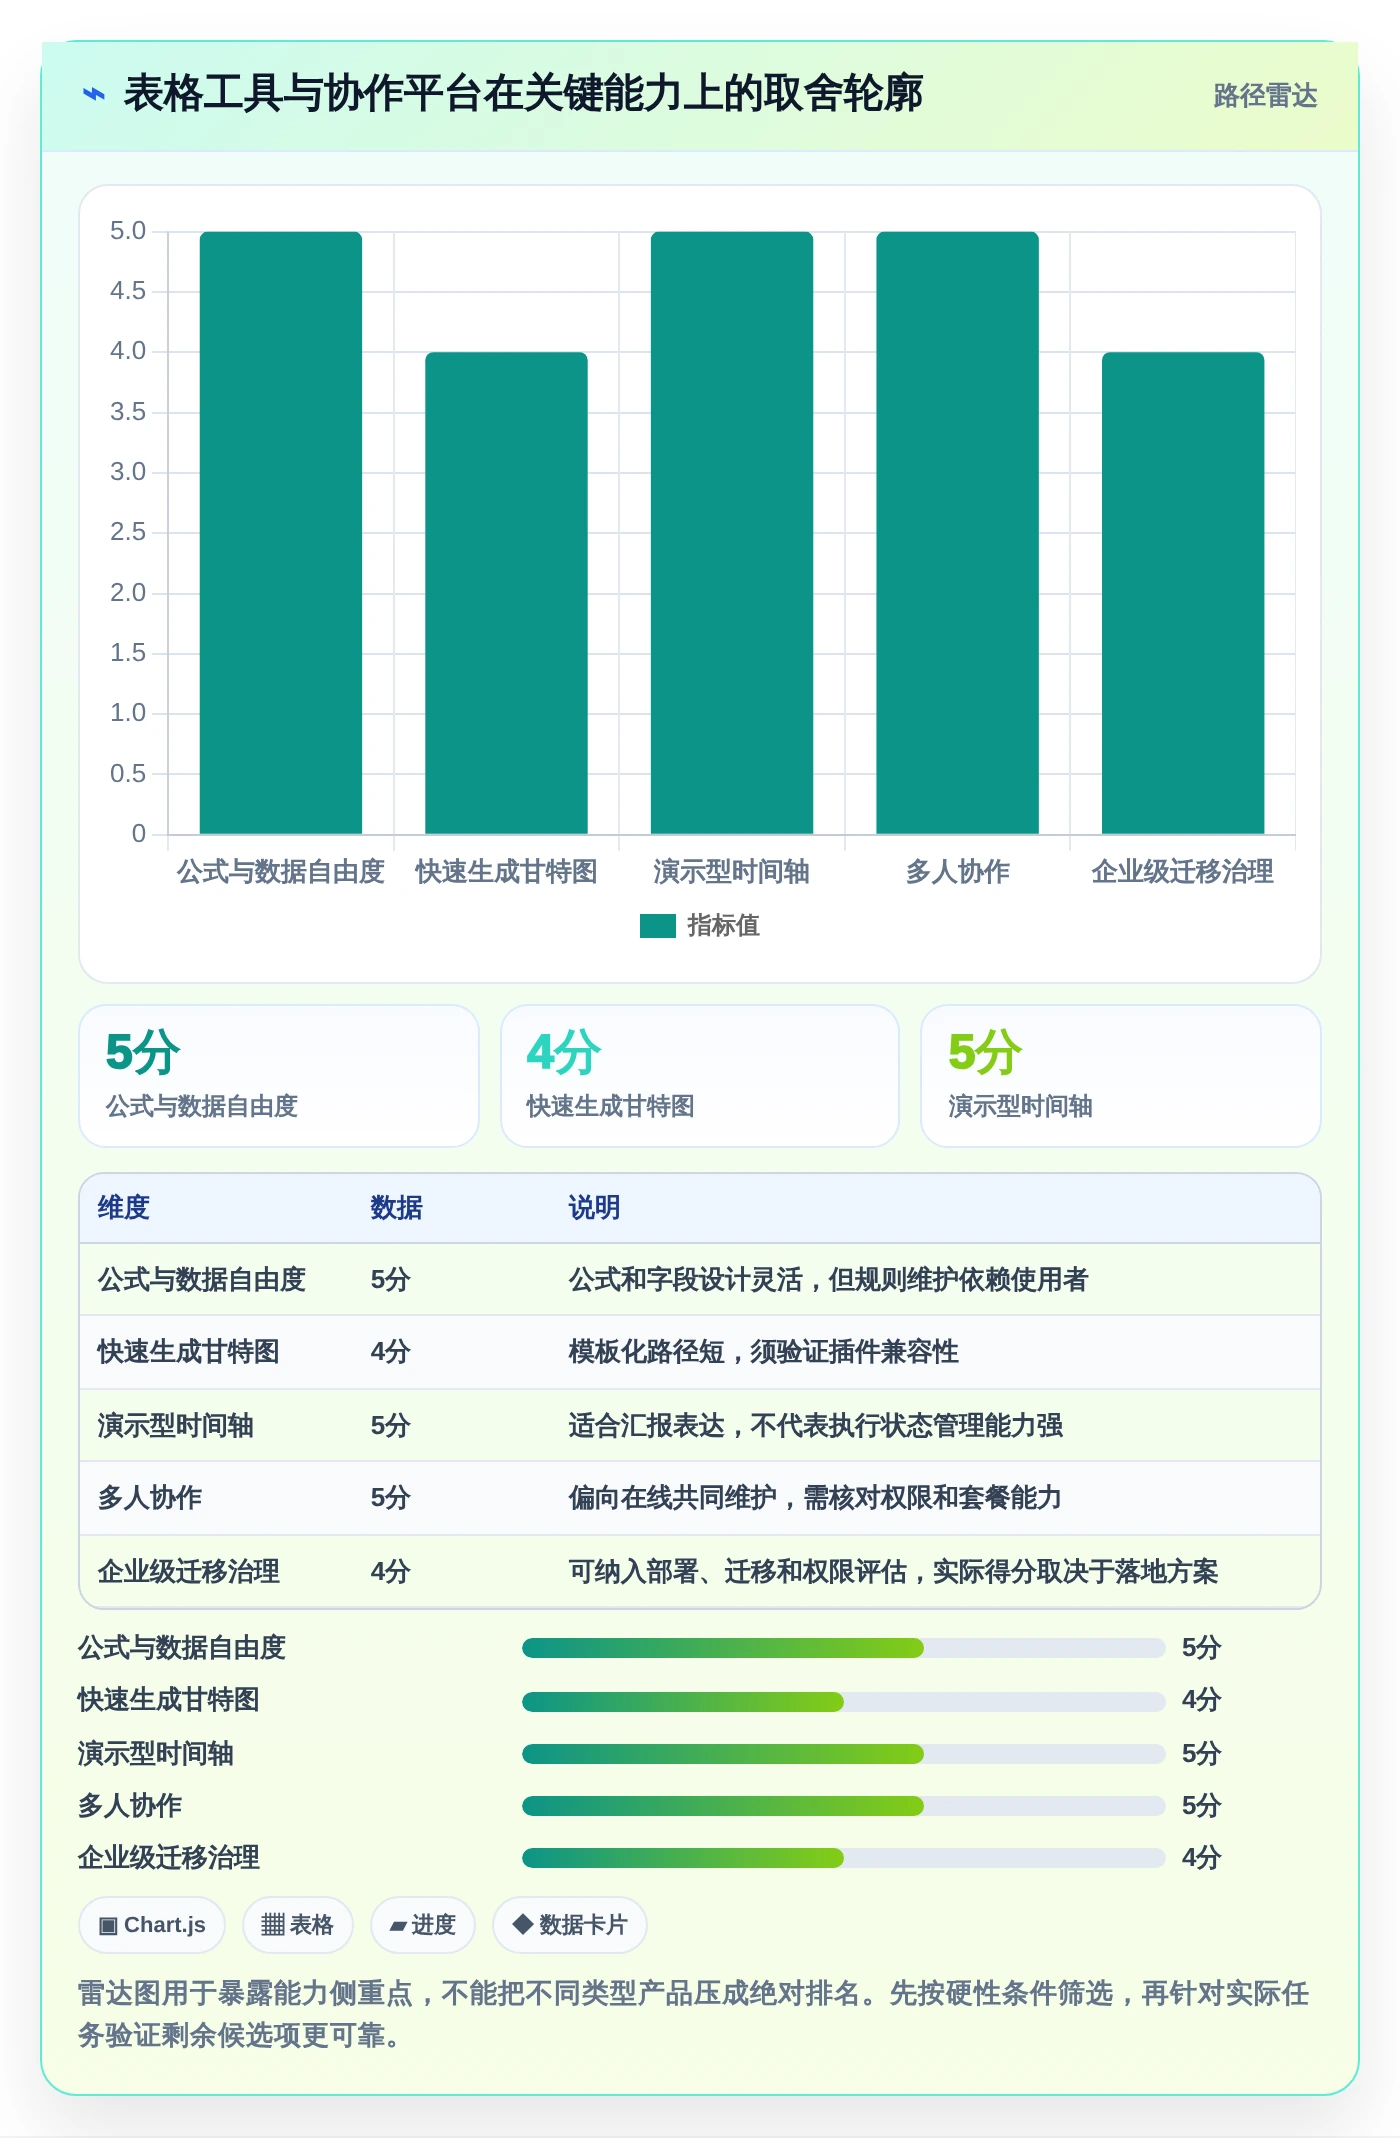Click the 表格 tag chip
This screenshot has width=1400, height=2138.
pyautogui.click(x=298, y=1925)
